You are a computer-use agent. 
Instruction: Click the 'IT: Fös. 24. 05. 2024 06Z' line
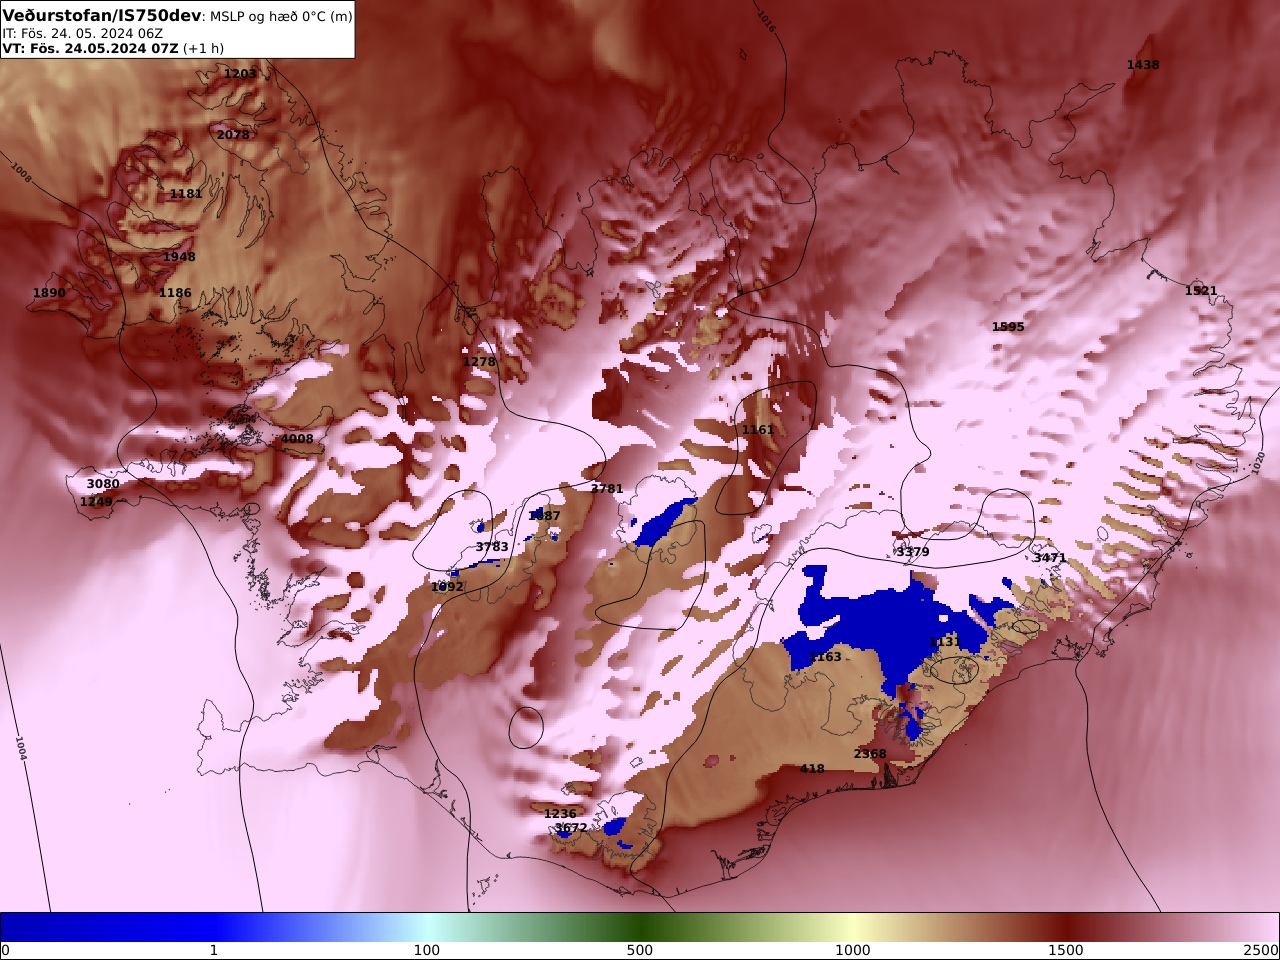pyautogui.click(x=82, y=33)
